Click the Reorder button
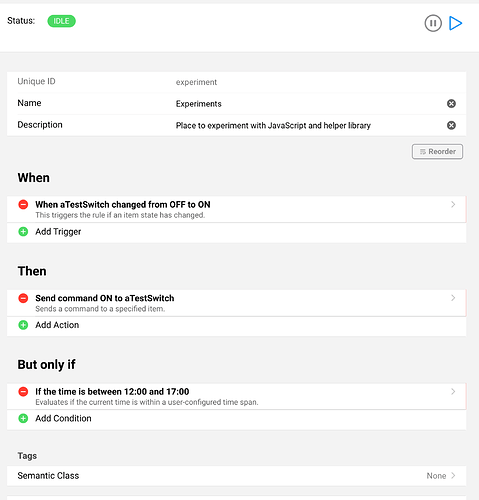Viewport: 479px width, 500px height. pyautogui.click(x=437, y=152)
